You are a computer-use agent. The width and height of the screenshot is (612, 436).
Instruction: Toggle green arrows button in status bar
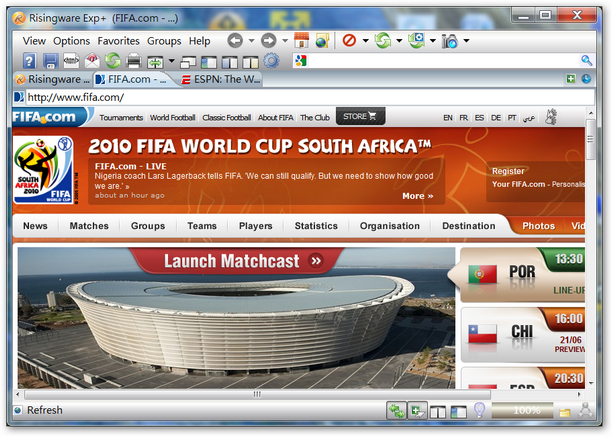click(x=397, y=411)
